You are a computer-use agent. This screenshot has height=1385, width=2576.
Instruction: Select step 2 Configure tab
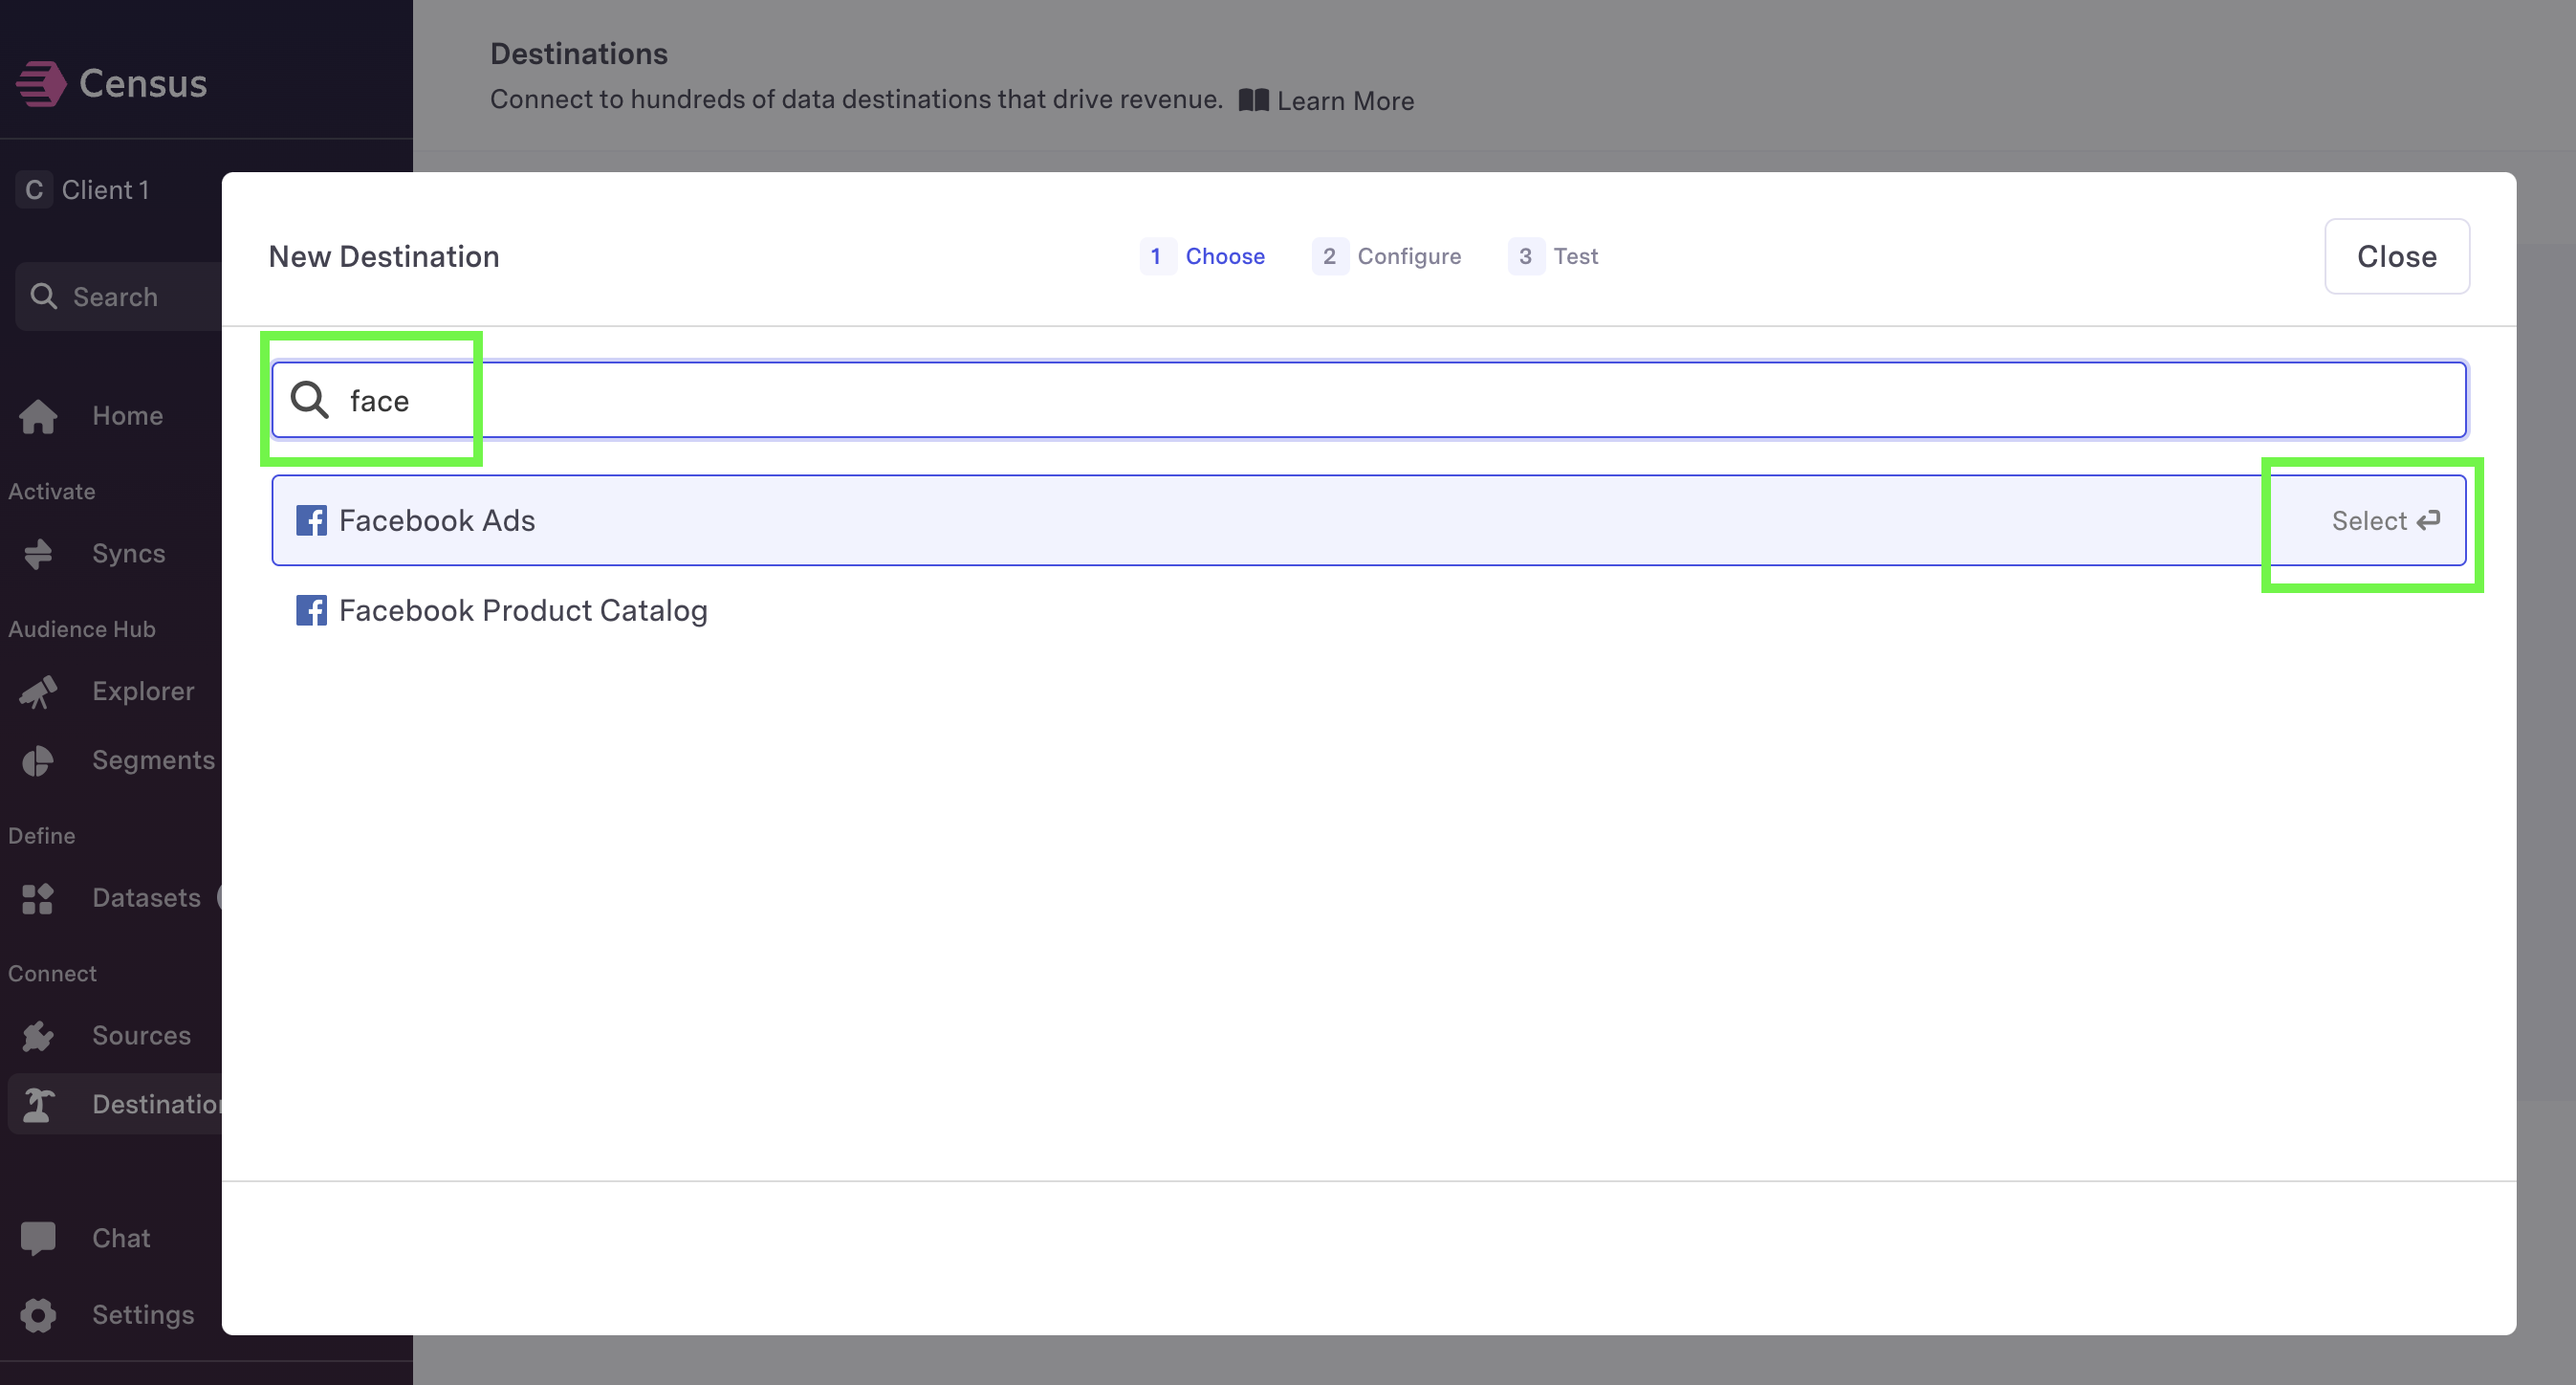point(1387,256)
